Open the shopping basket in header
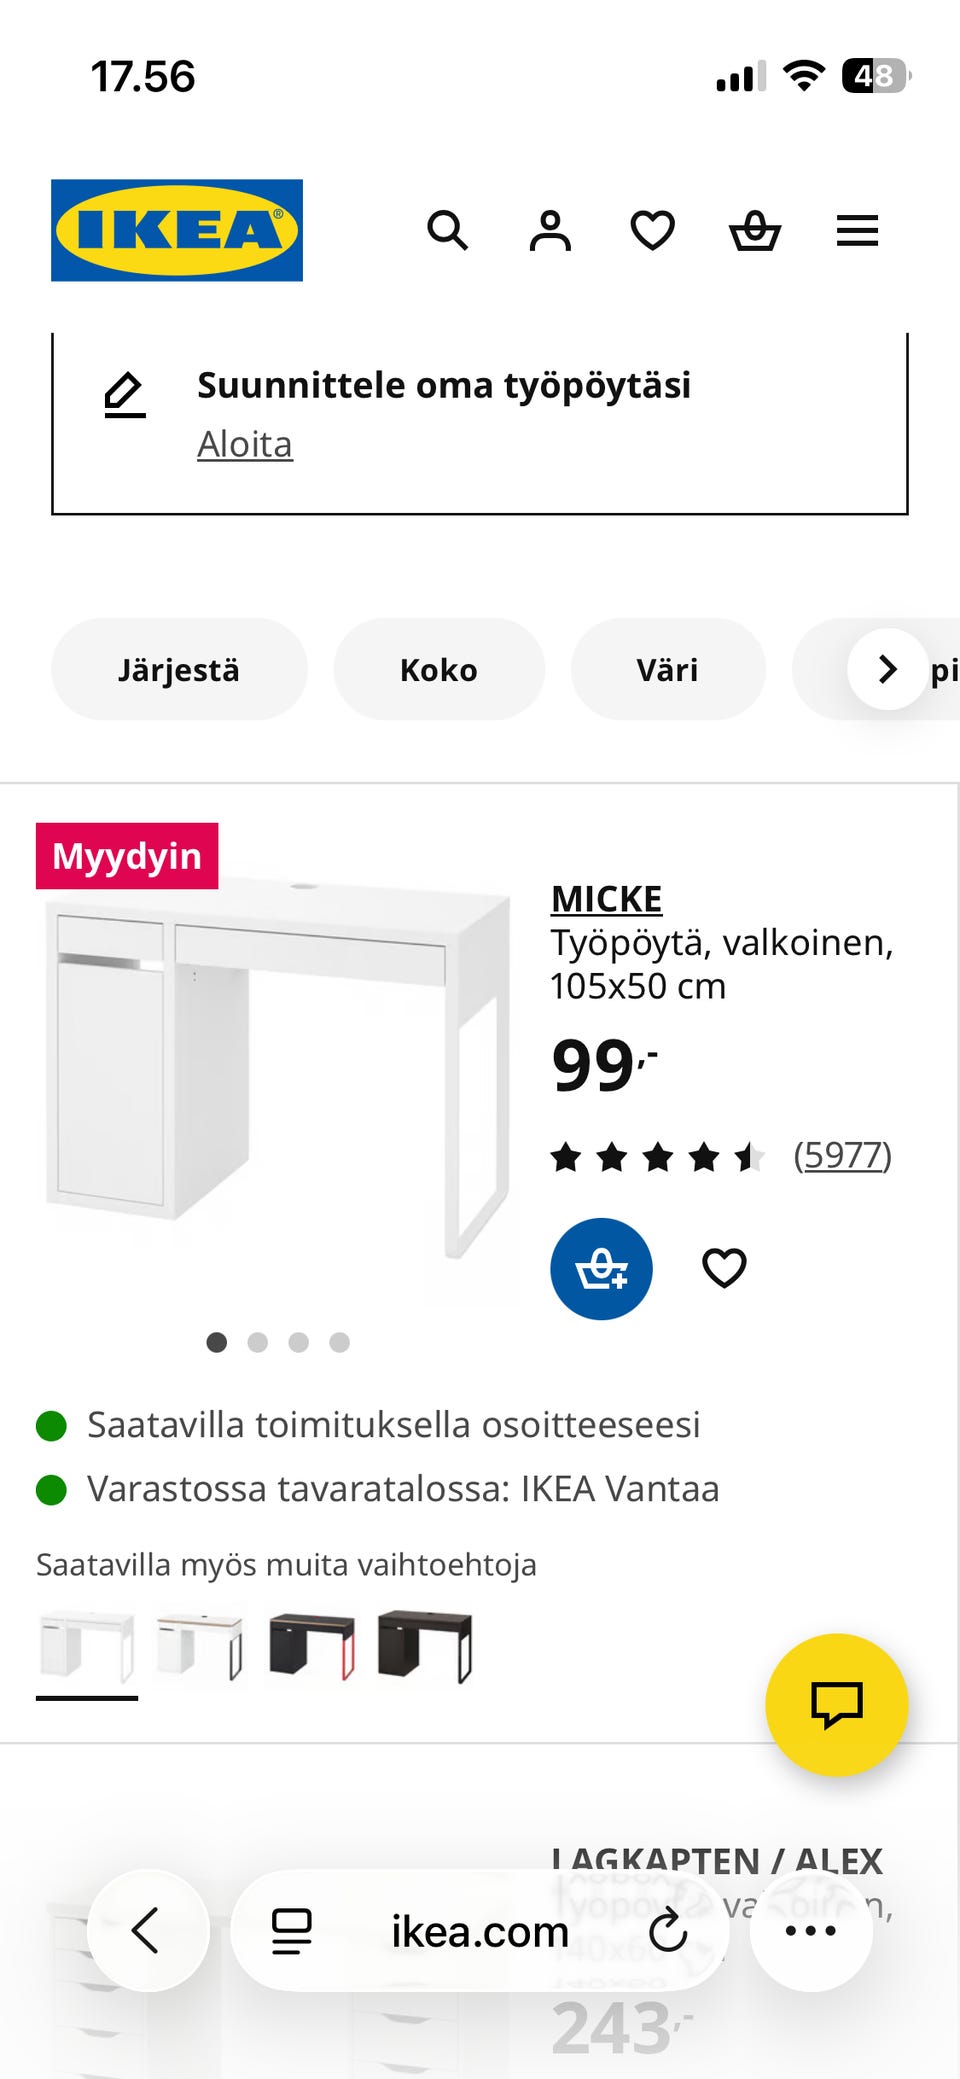The height and width of the screenshot is (2079, 960). 755,231
